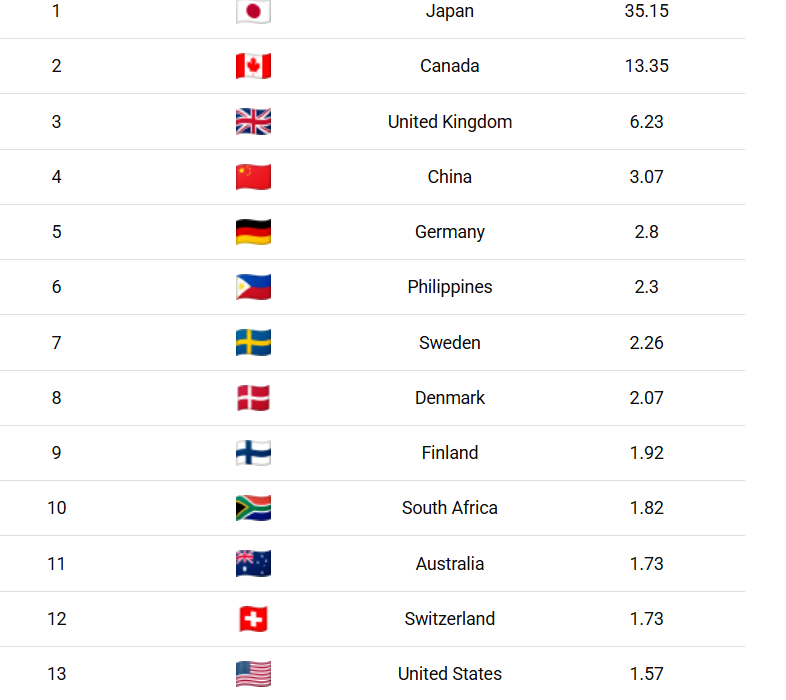This screenshot has width=786, height=700.
Task: Select the Germany flag icon
Action: pyautogui.click(x=253, y=232)
